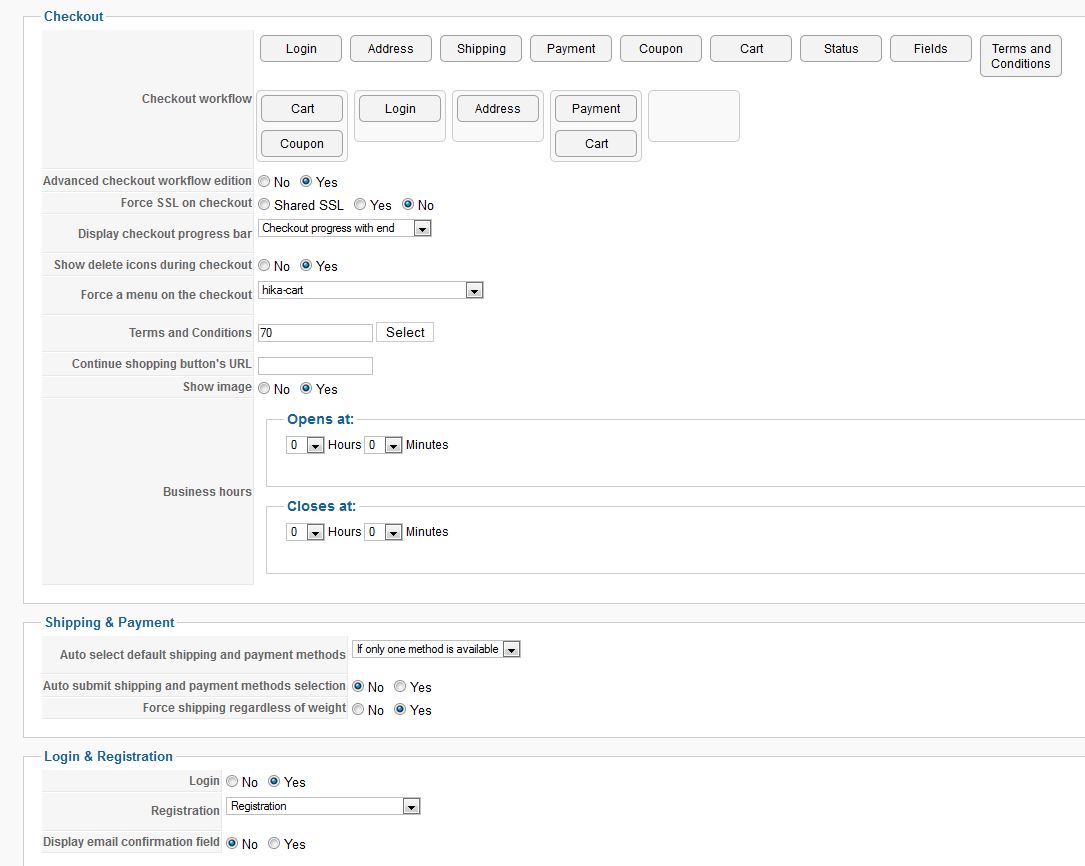Viewport: 1085px width, 866px height.
Task: Click the Select button for Terms and Conditions
Action: (405, 333)
